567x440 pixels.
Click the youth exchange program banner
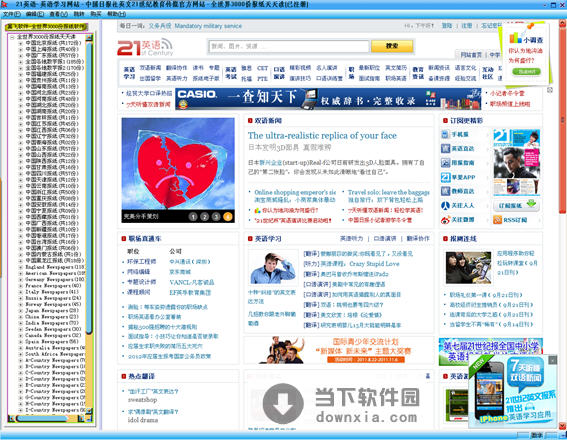(339, 350)
